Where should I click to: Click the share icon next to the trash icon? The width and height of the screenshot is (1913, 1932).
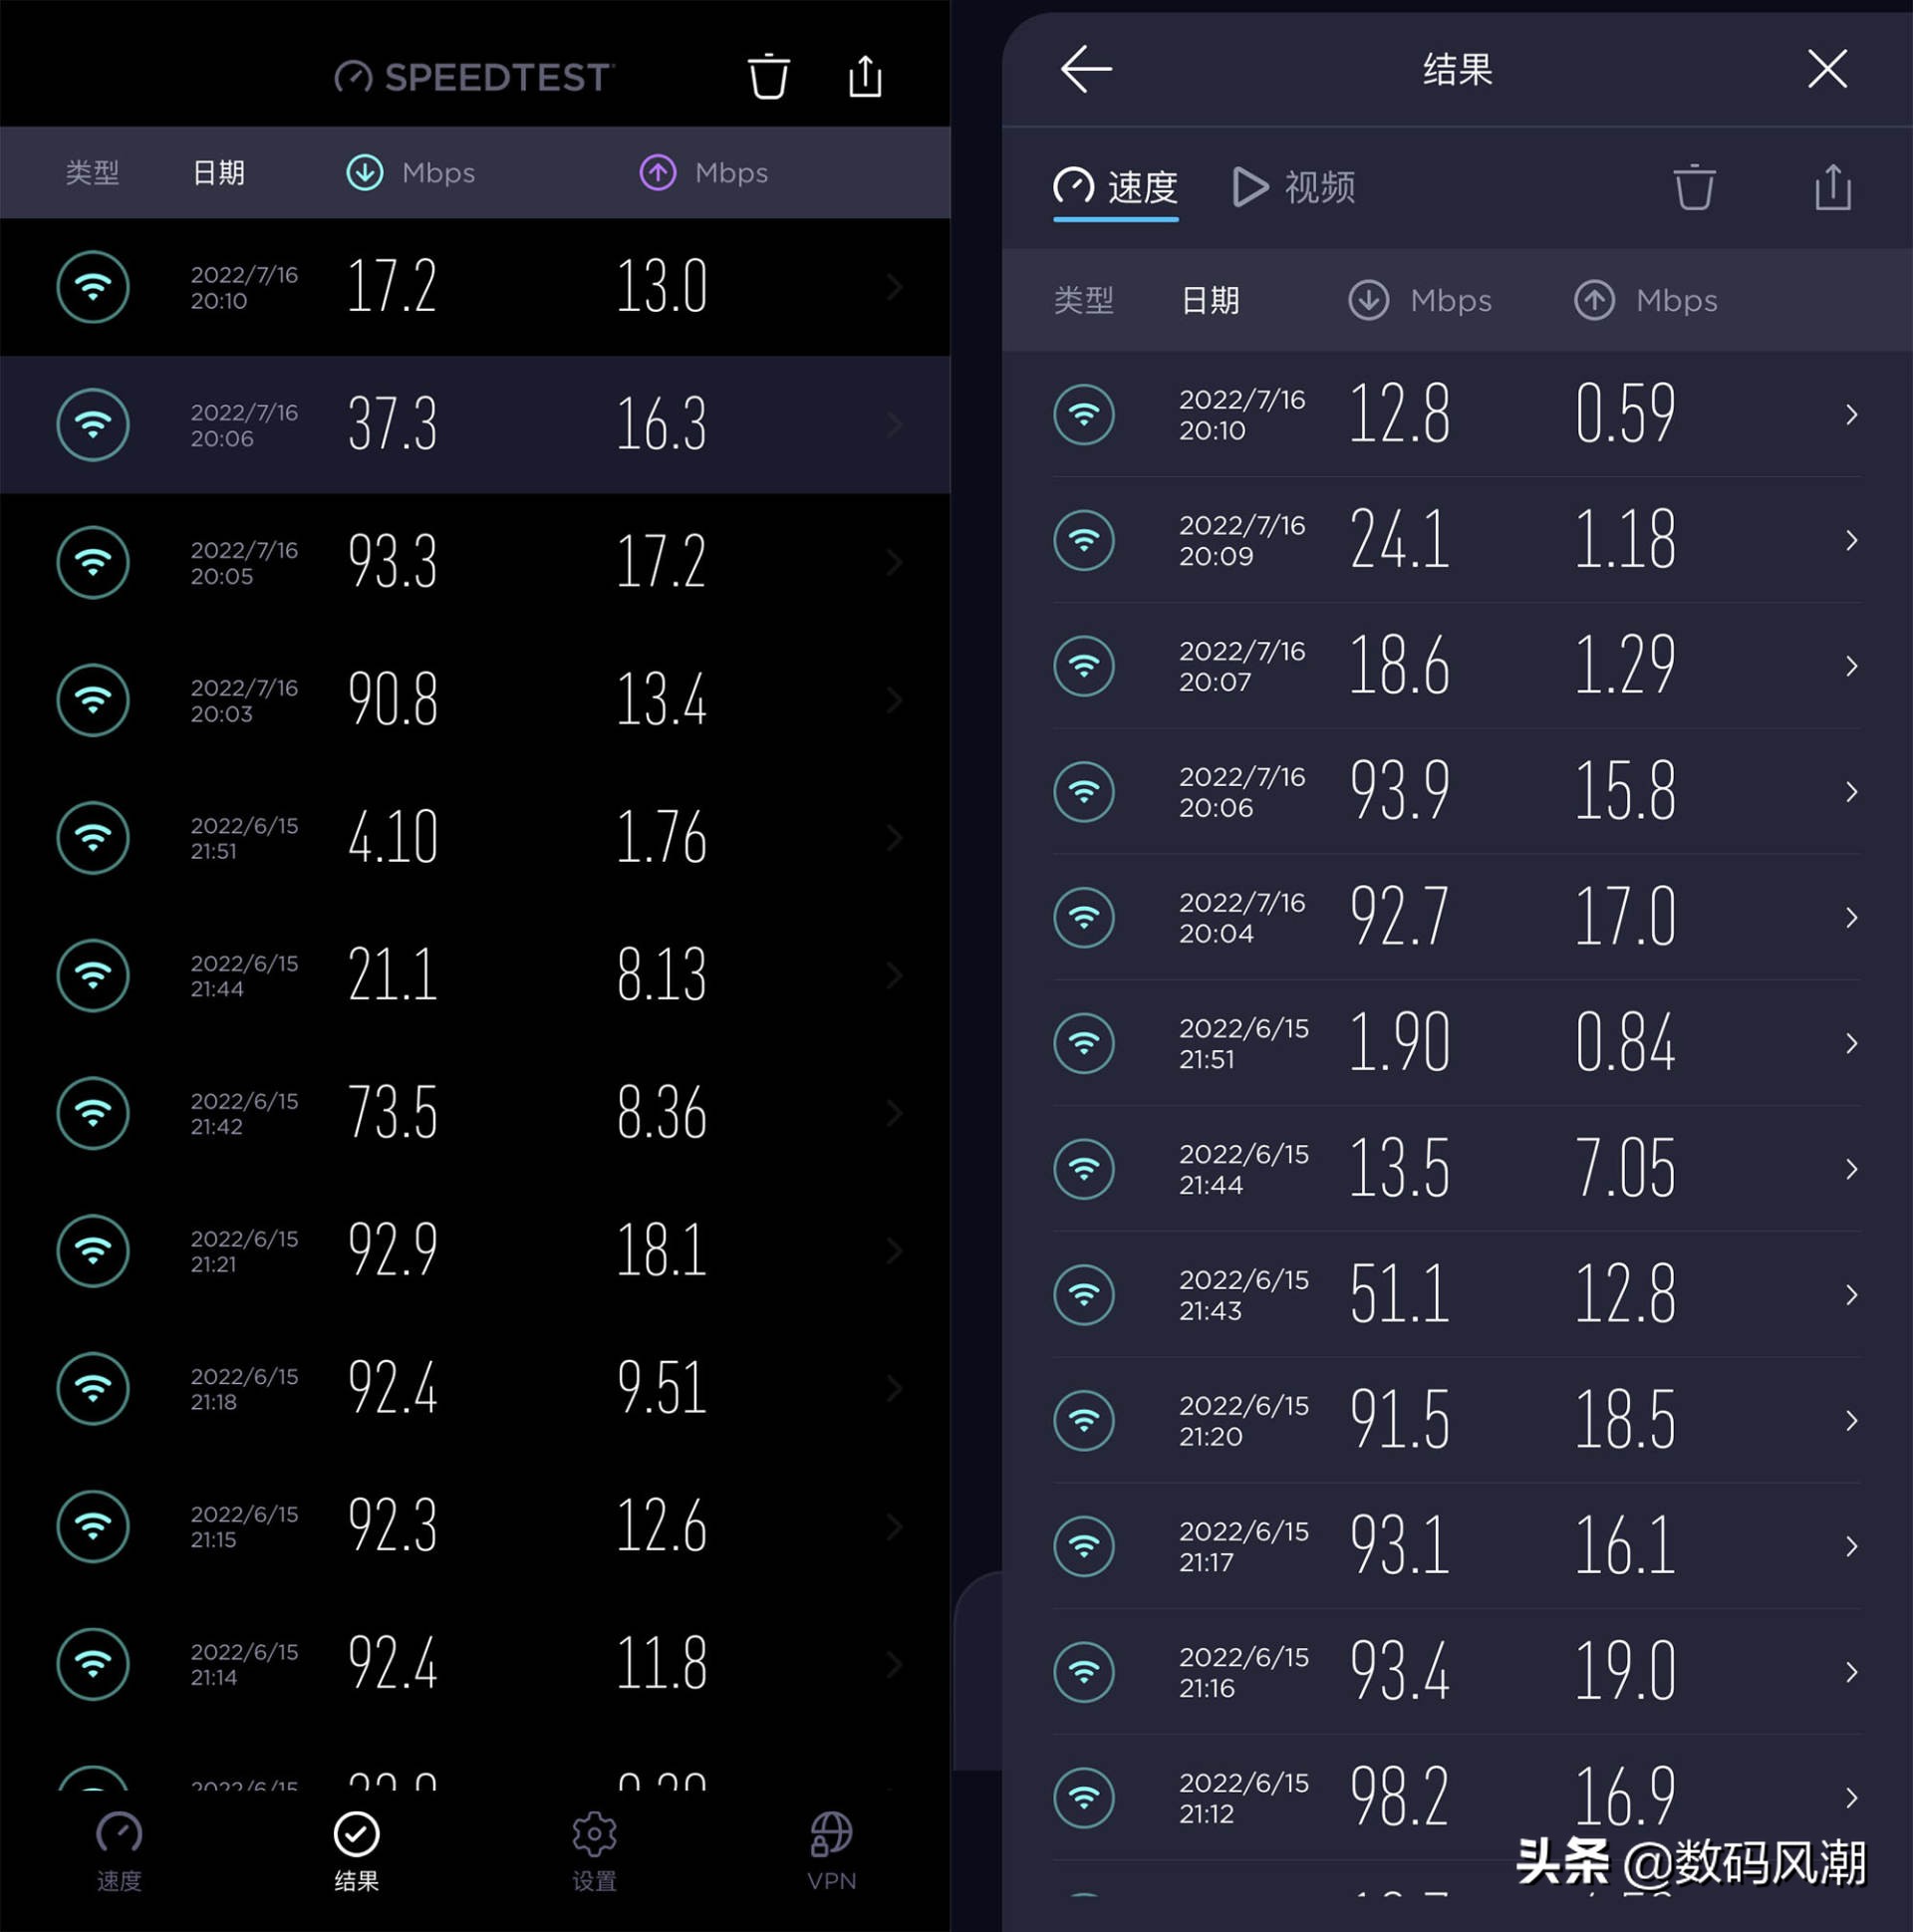[x=864, y=76]
